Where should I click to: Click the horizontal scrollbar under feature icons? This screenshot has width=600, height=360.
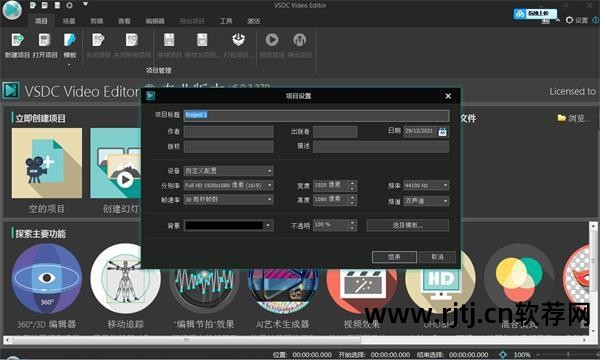(186, 340)
